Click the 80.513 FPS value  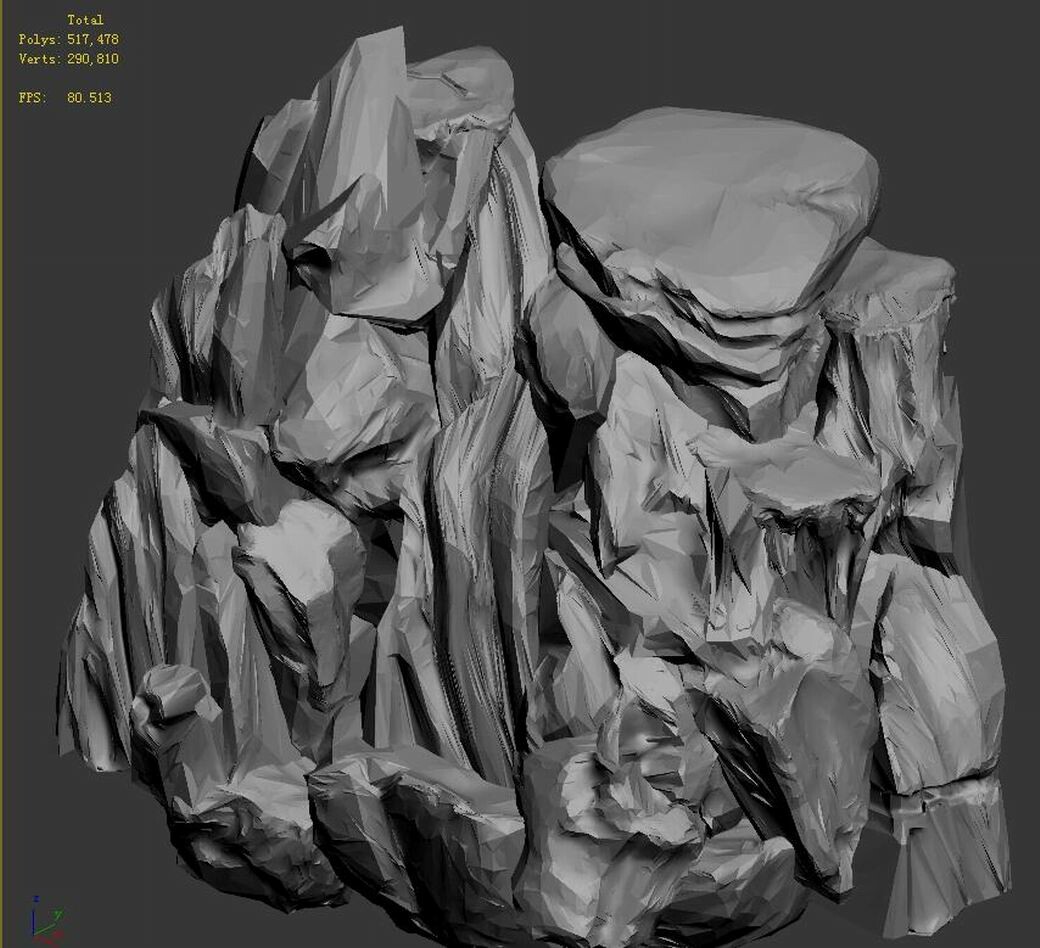pos(89,96)
